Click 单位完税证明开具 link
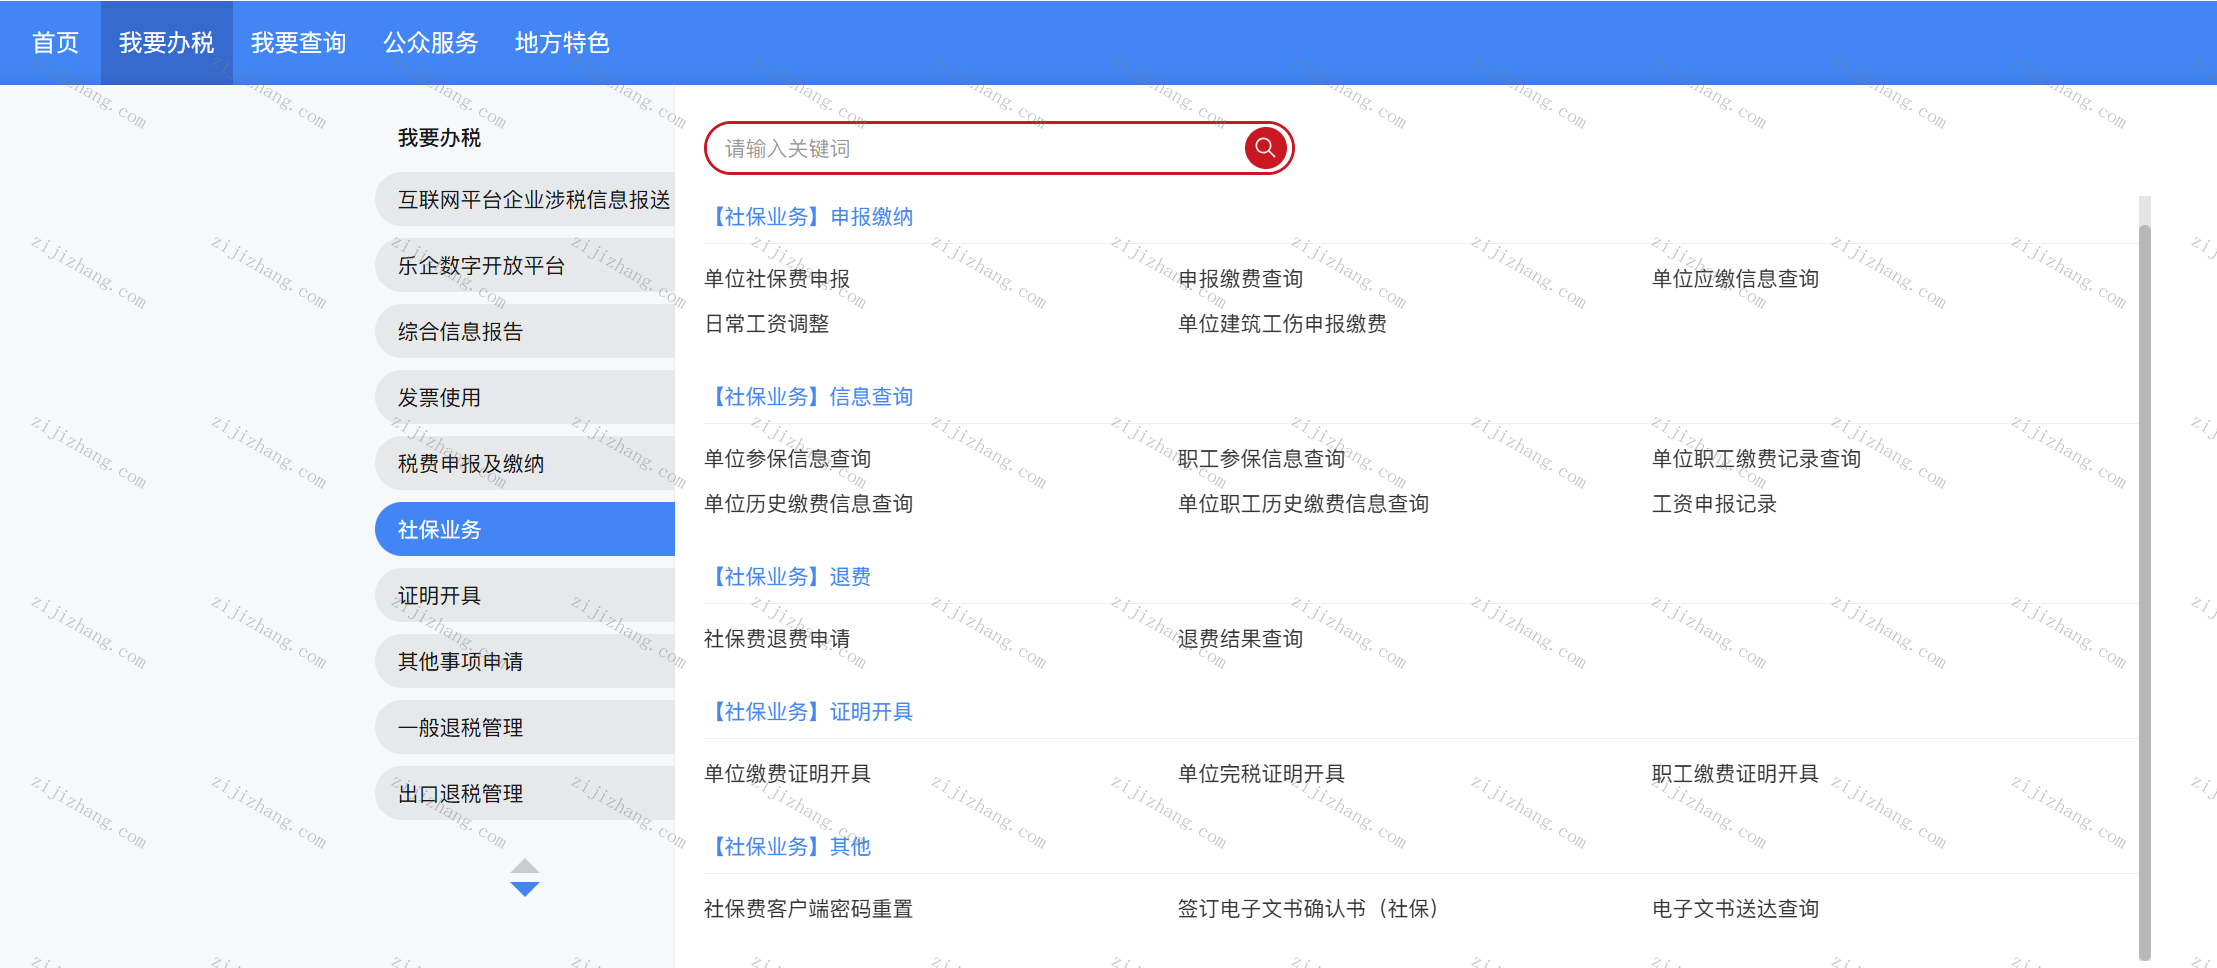 click(x=1261, y=774)
